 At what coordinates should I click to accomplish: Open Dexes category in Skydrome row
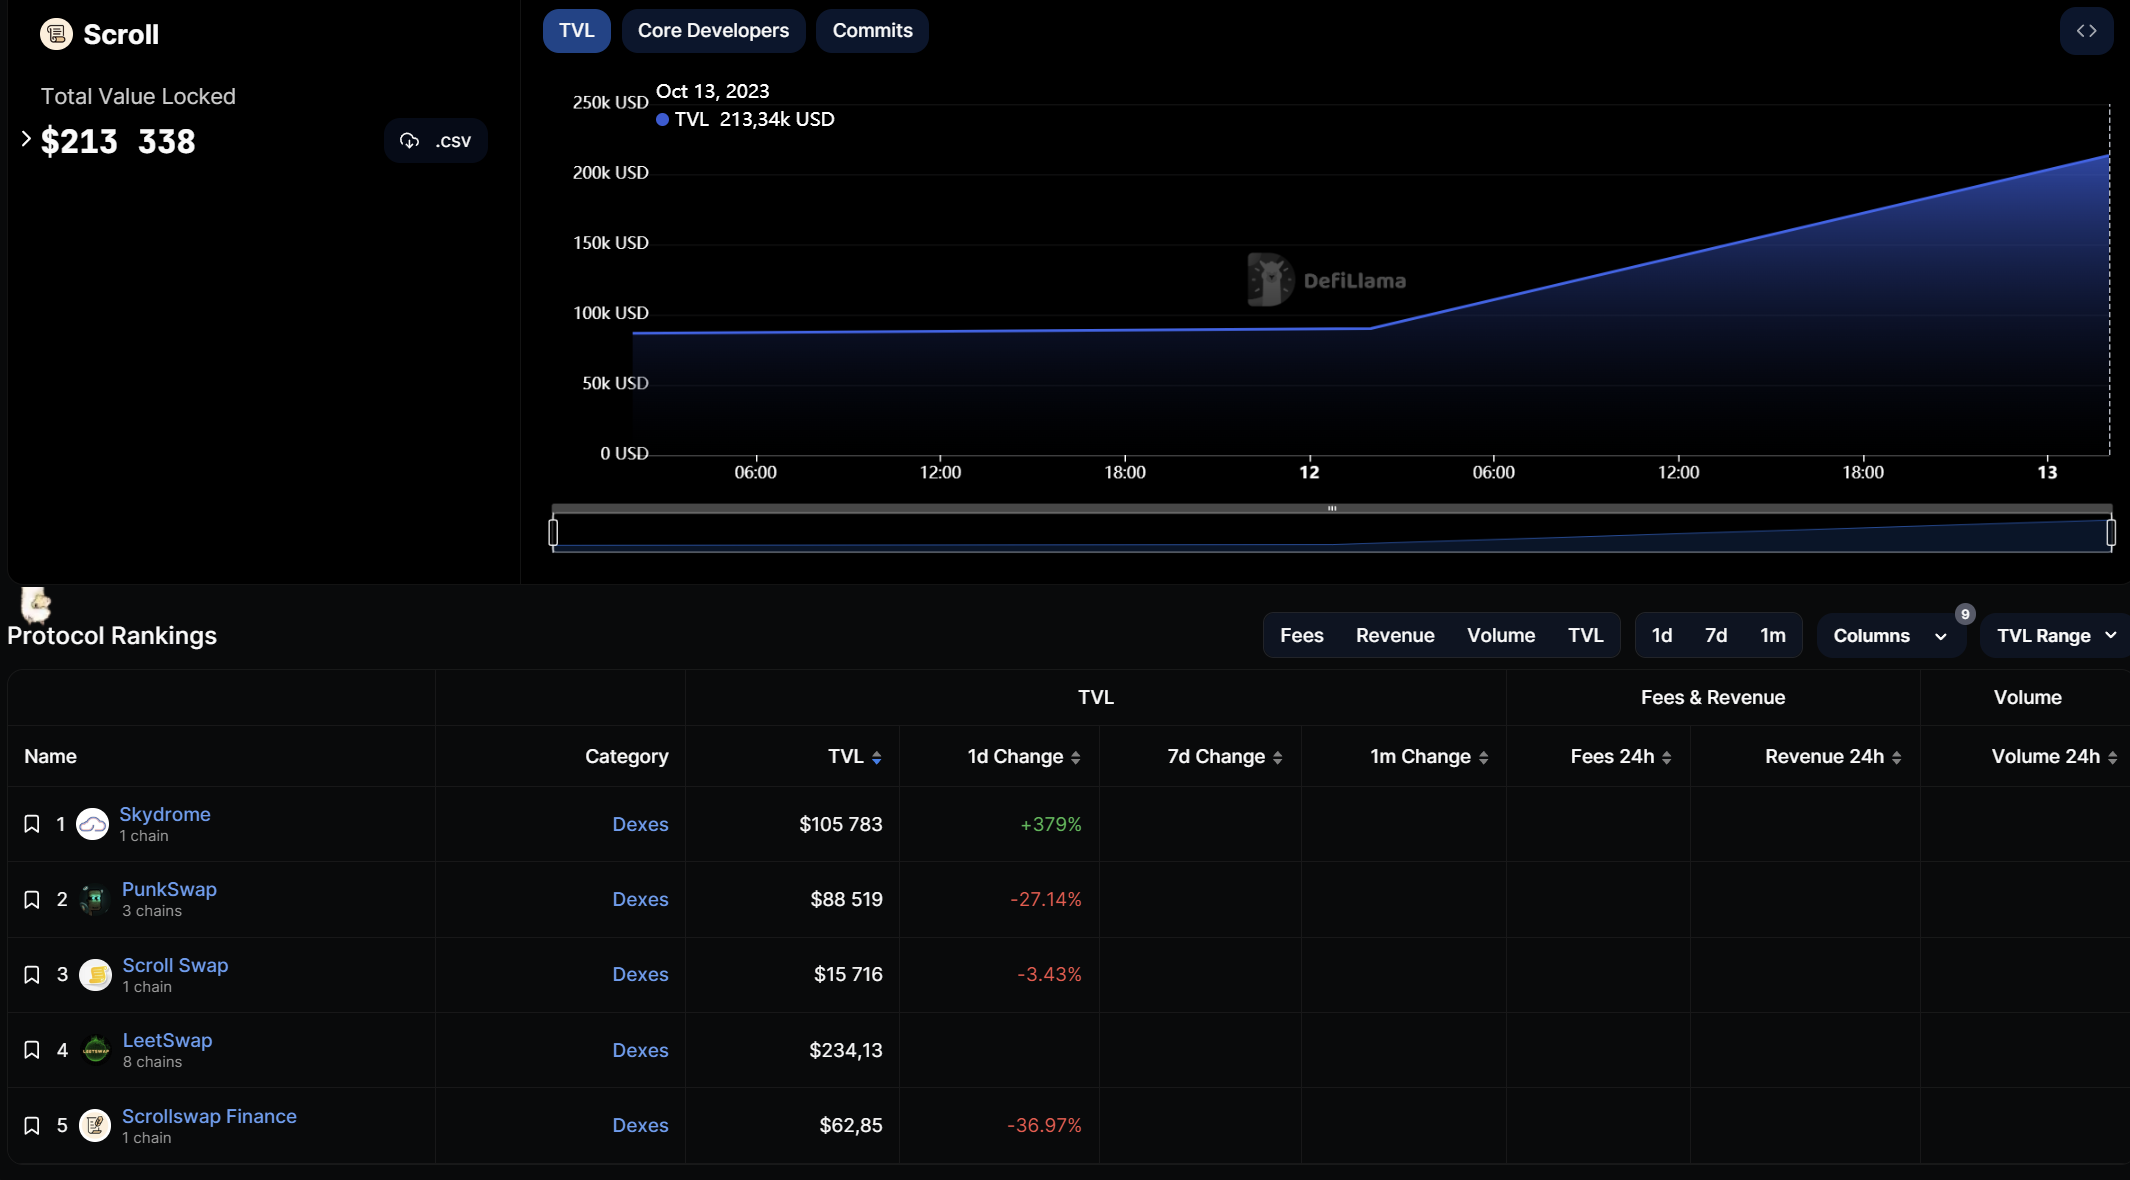point(640,824)
